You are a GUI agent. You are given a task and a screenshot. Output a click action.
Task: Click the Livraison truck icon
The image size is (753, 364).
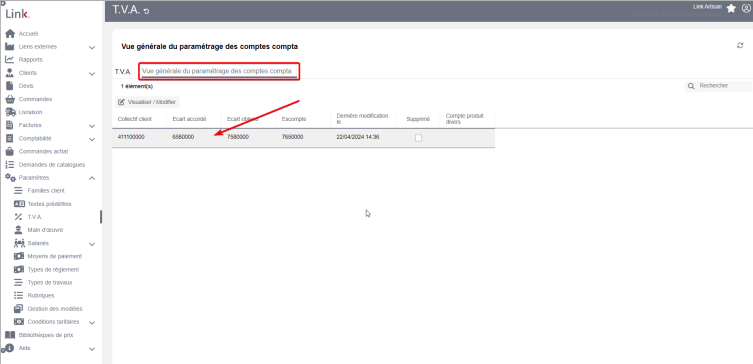(10, 112)
